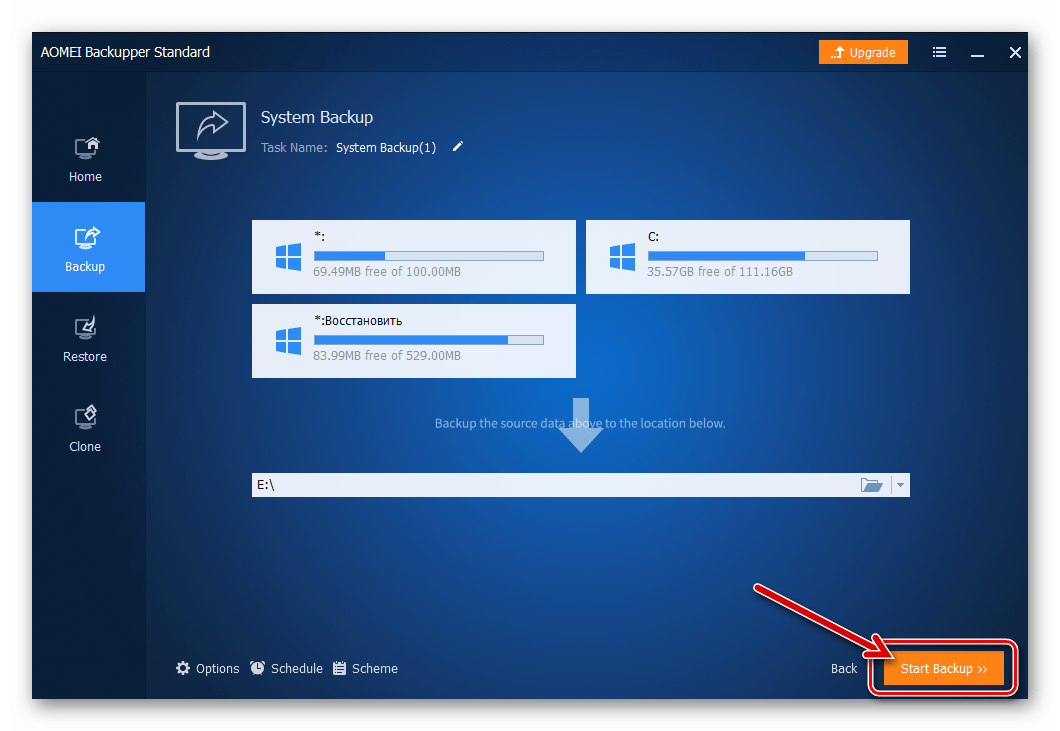Viewport: 1060px width, 731px height.
Task: Click the AOMEI Backupper Standard title
Action: pos(125,52)
